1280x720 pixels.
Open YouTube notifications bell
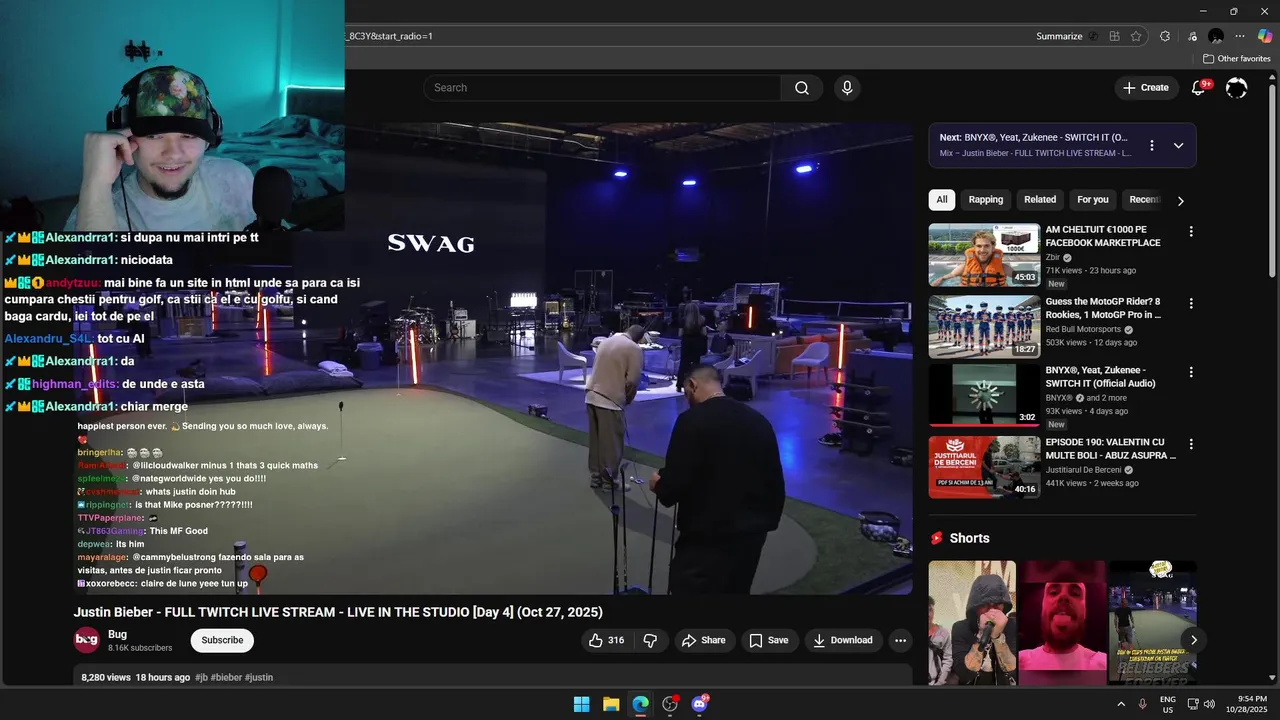coord(1198,88)
